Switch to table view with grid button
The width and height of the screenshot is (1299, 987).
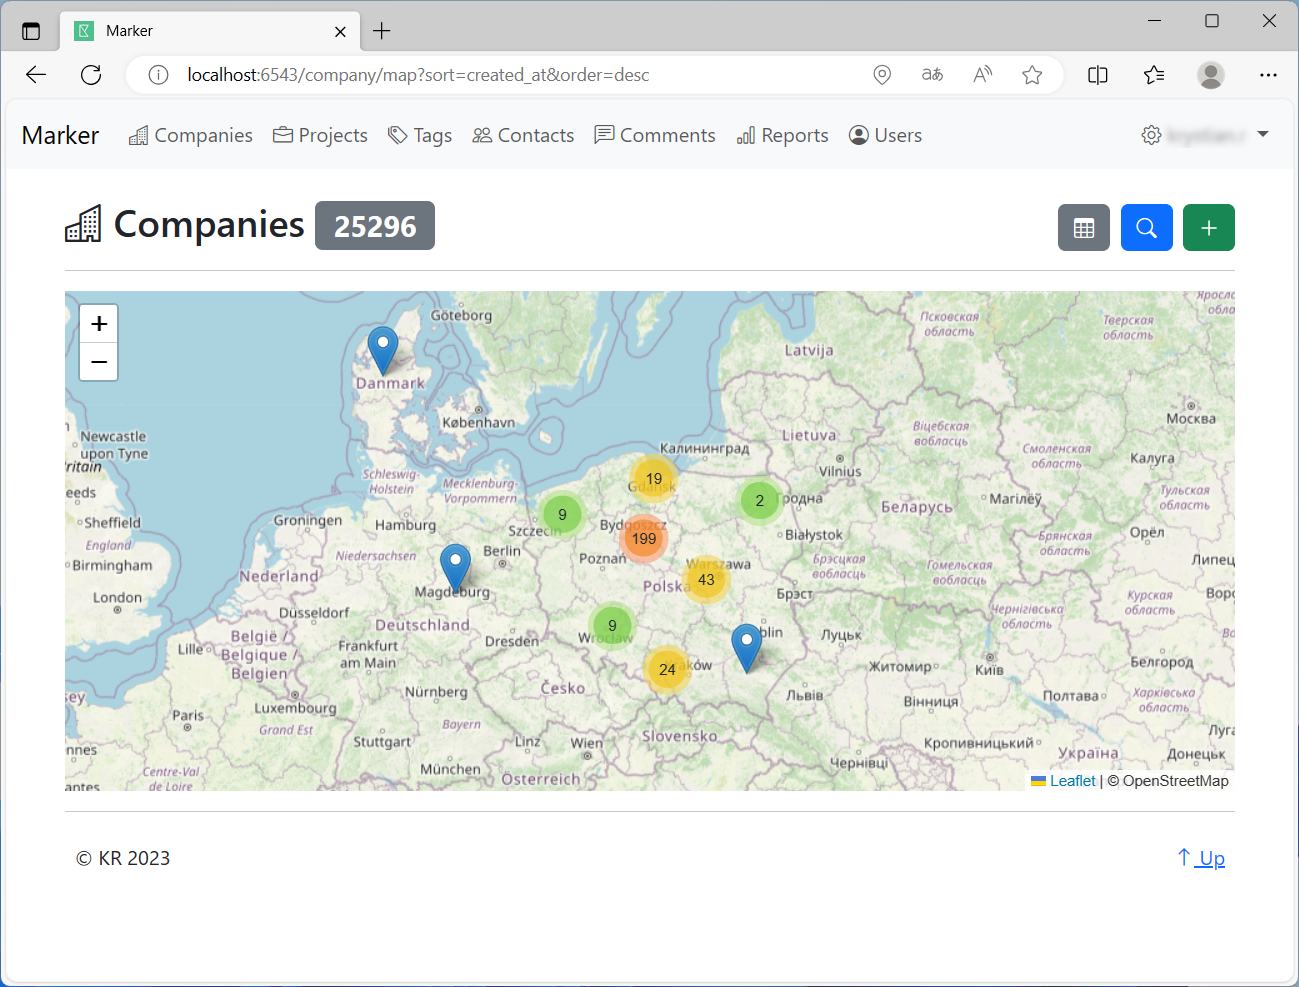point(1084,228)
